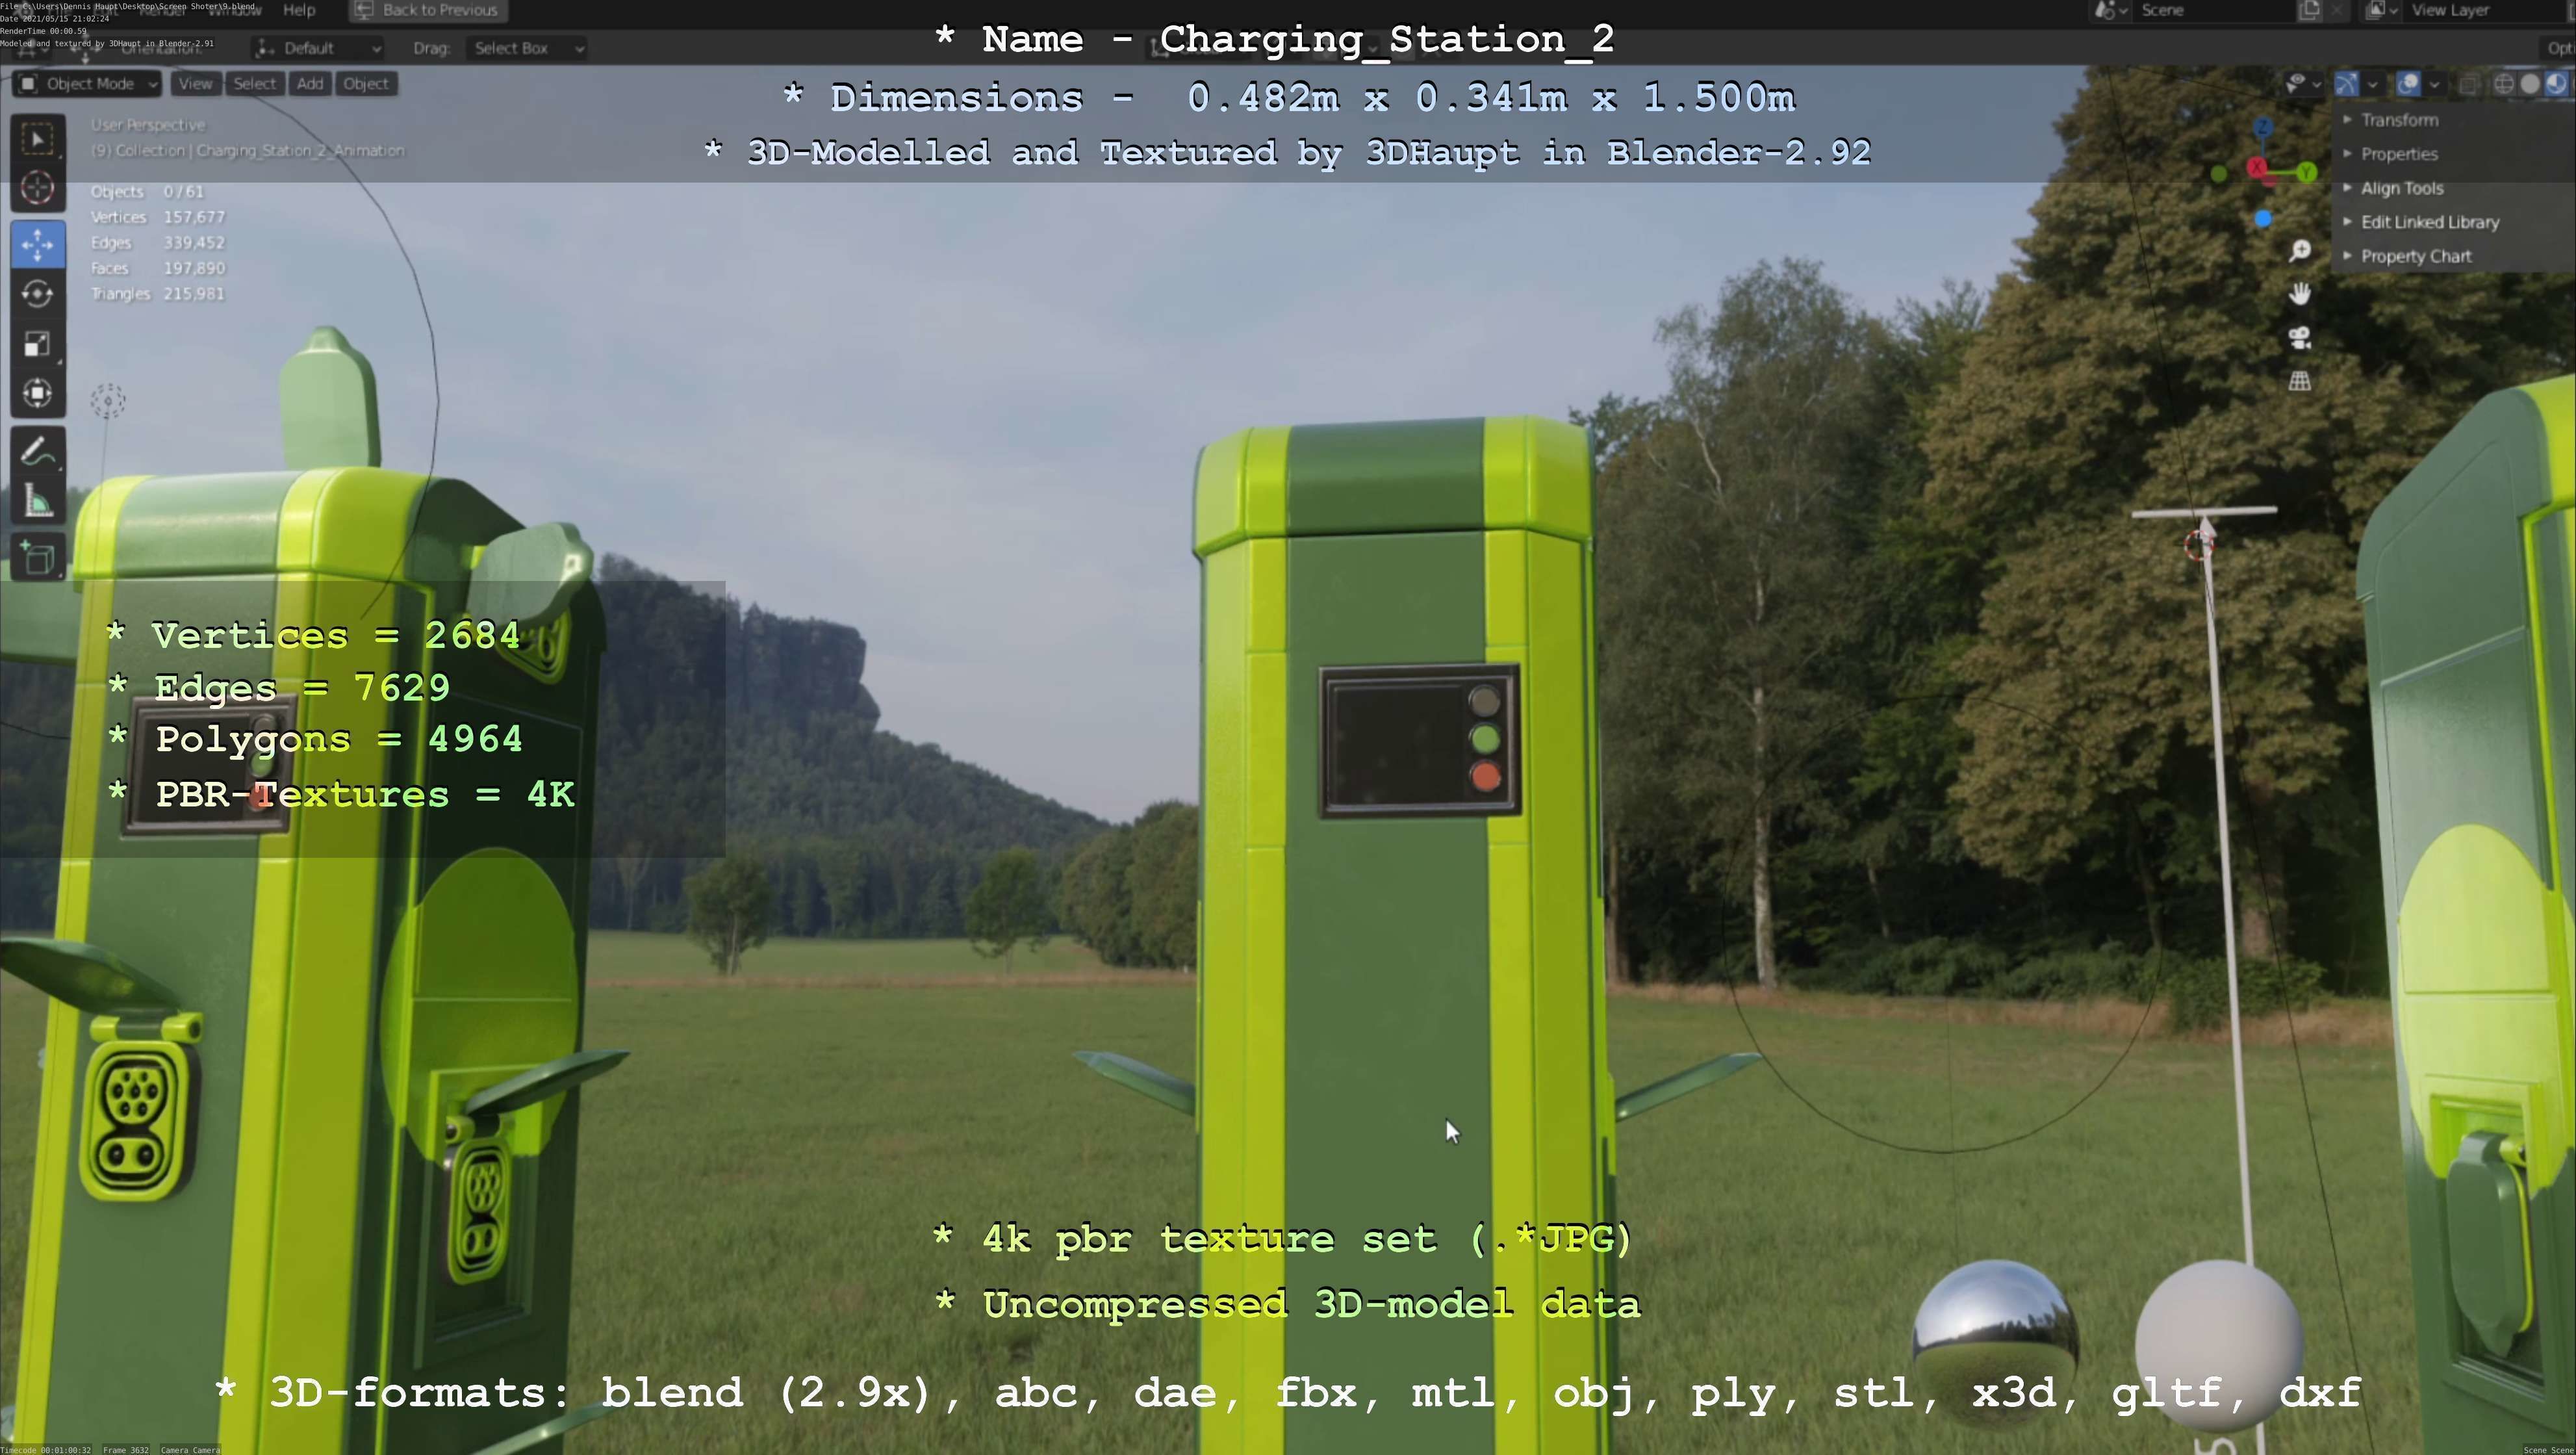This screenshot has width=2576, height=1455.
Task: Click the negative Y dark green gizmo dot
Action: 2219,174
